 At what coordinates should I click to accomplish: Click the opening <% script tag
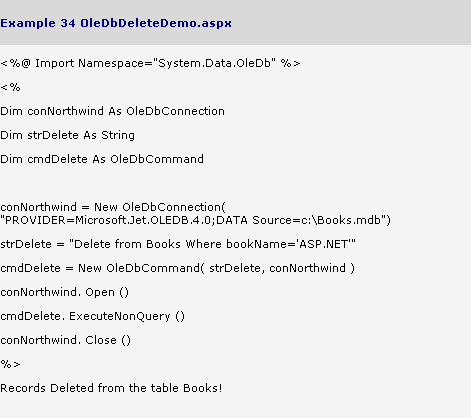click(x=10, y=87)
